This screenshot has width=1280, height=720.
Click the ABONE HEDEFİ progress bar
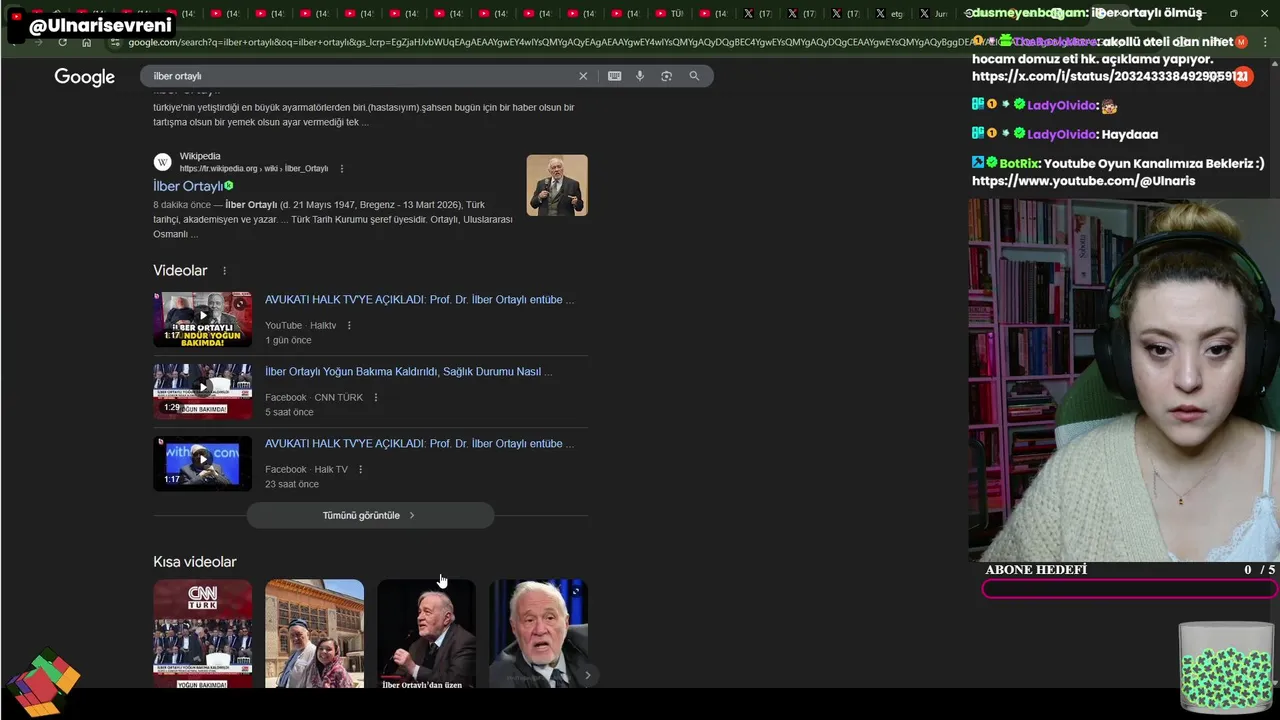1130,589
